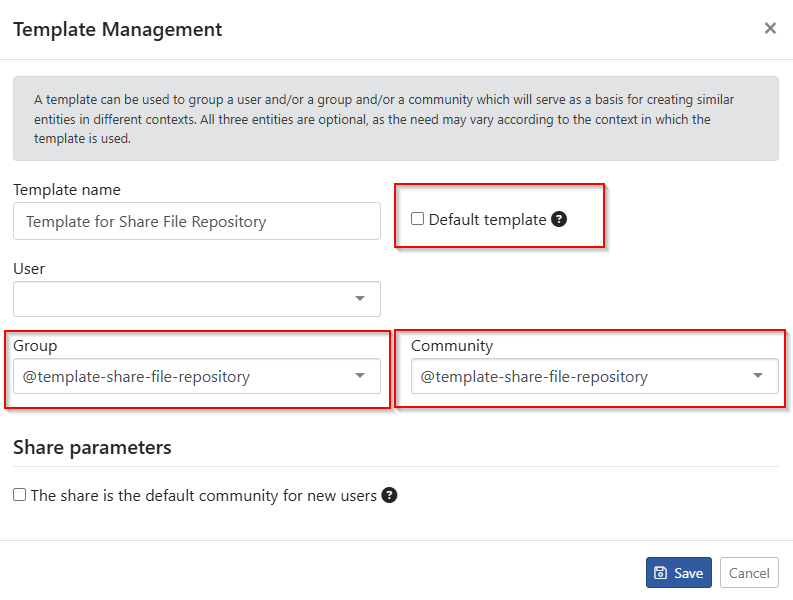Open the User dropdown
The image size is (793, 600).
pos(197,299)
